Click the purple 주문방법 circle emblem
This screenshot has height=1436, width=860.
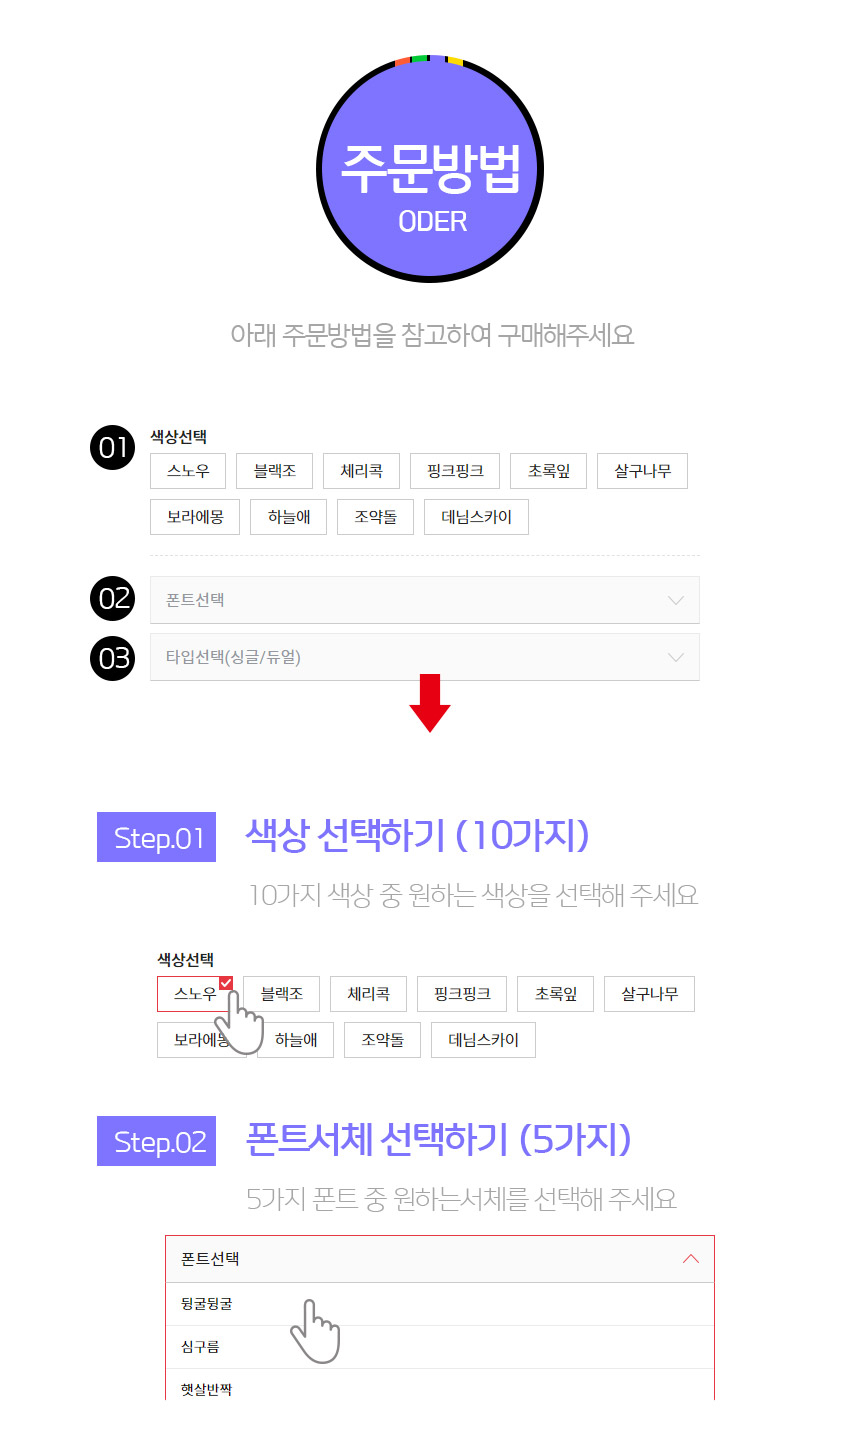click(430, 169)
